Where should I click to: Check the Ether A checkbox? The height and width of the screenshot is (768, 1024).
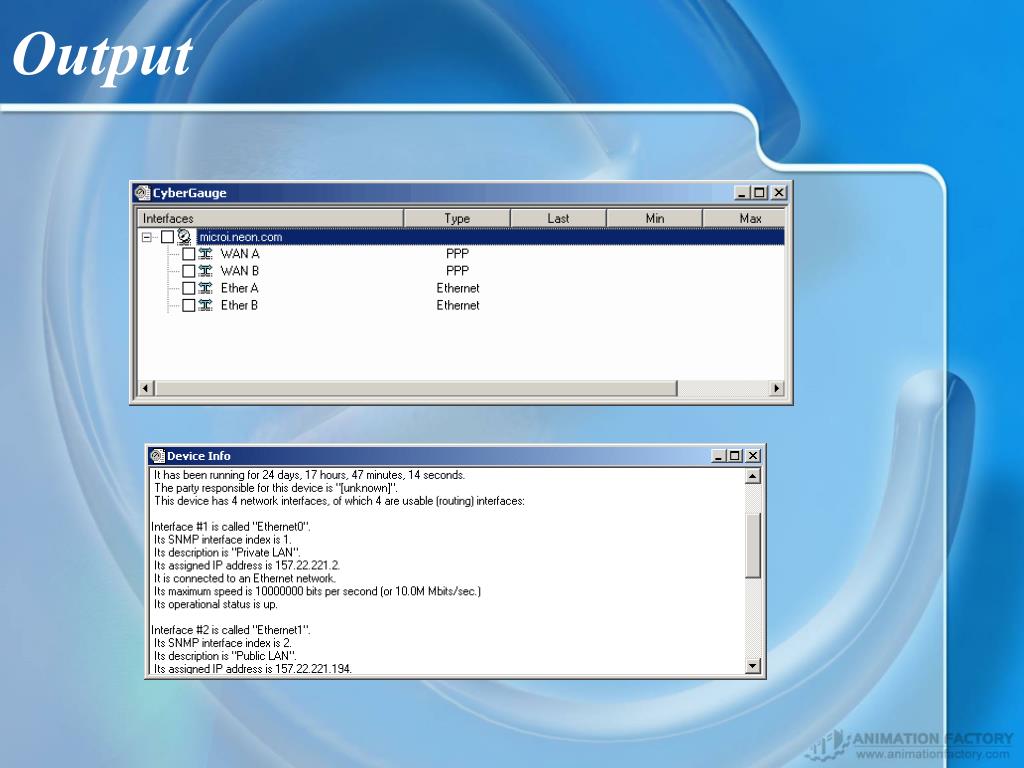(x=189, y=288)
